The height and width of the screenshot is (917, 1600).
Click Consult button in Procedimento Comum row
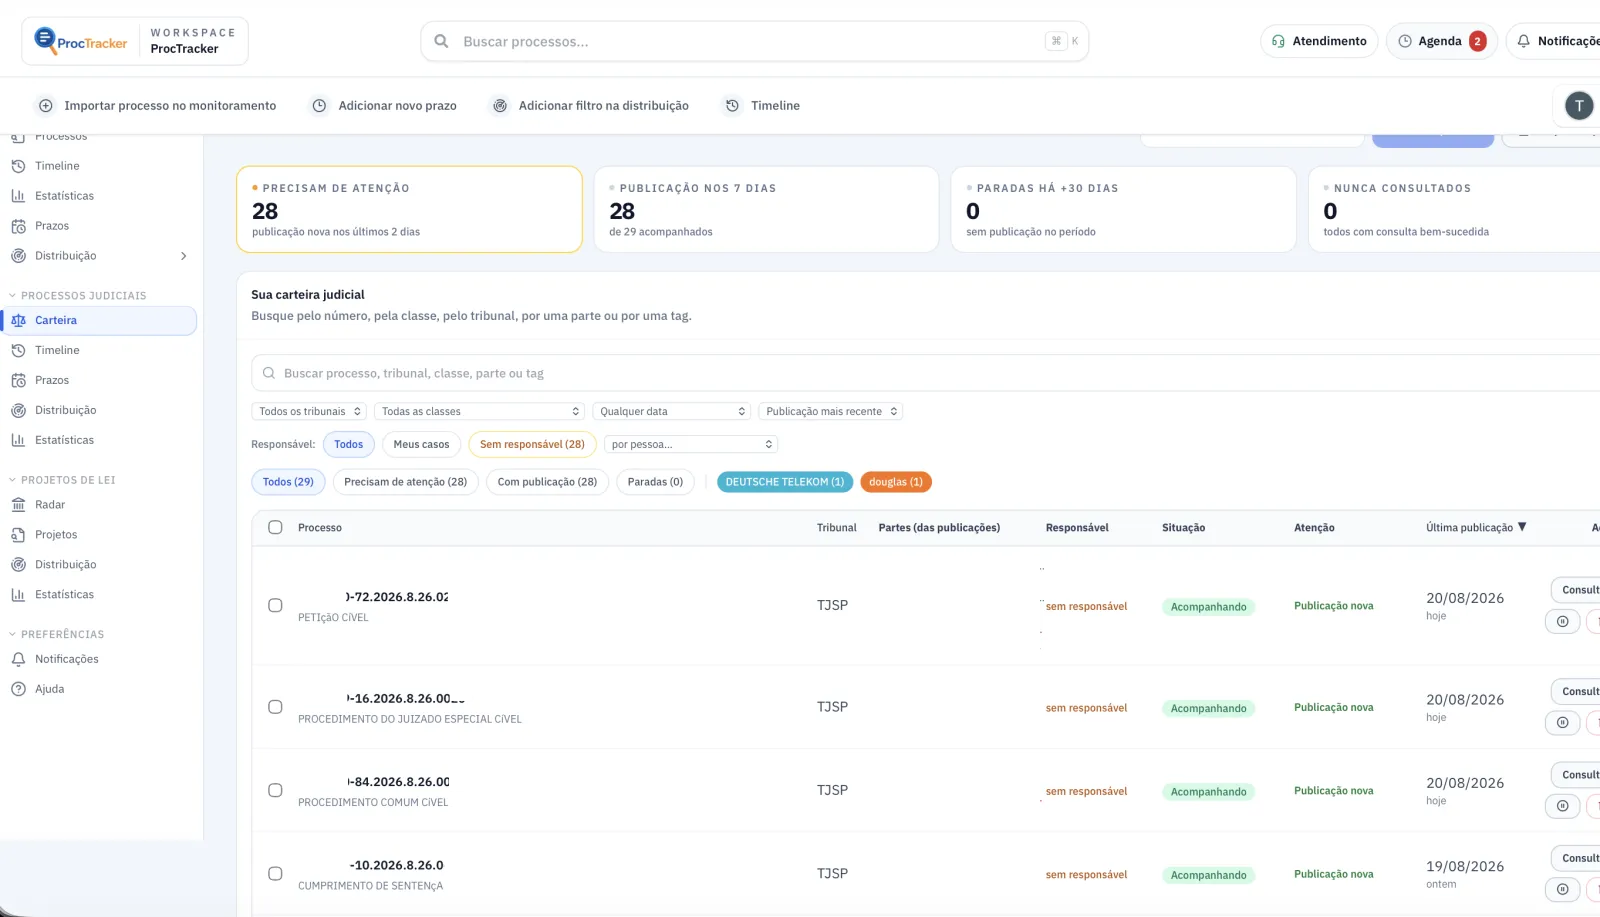[1577, 775]
